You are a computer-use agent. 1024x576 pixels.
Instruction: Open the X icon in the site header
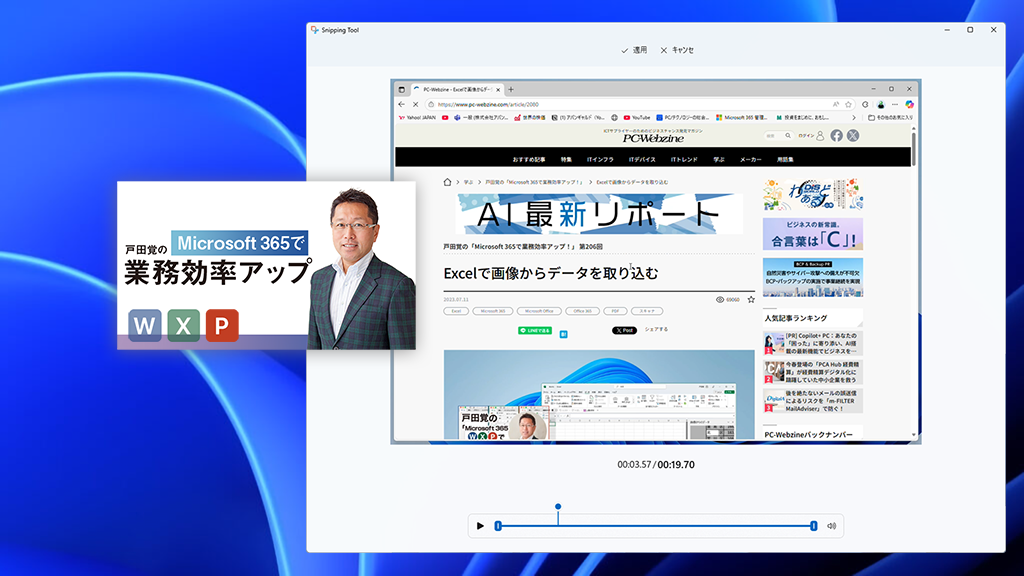pos(853,136)
